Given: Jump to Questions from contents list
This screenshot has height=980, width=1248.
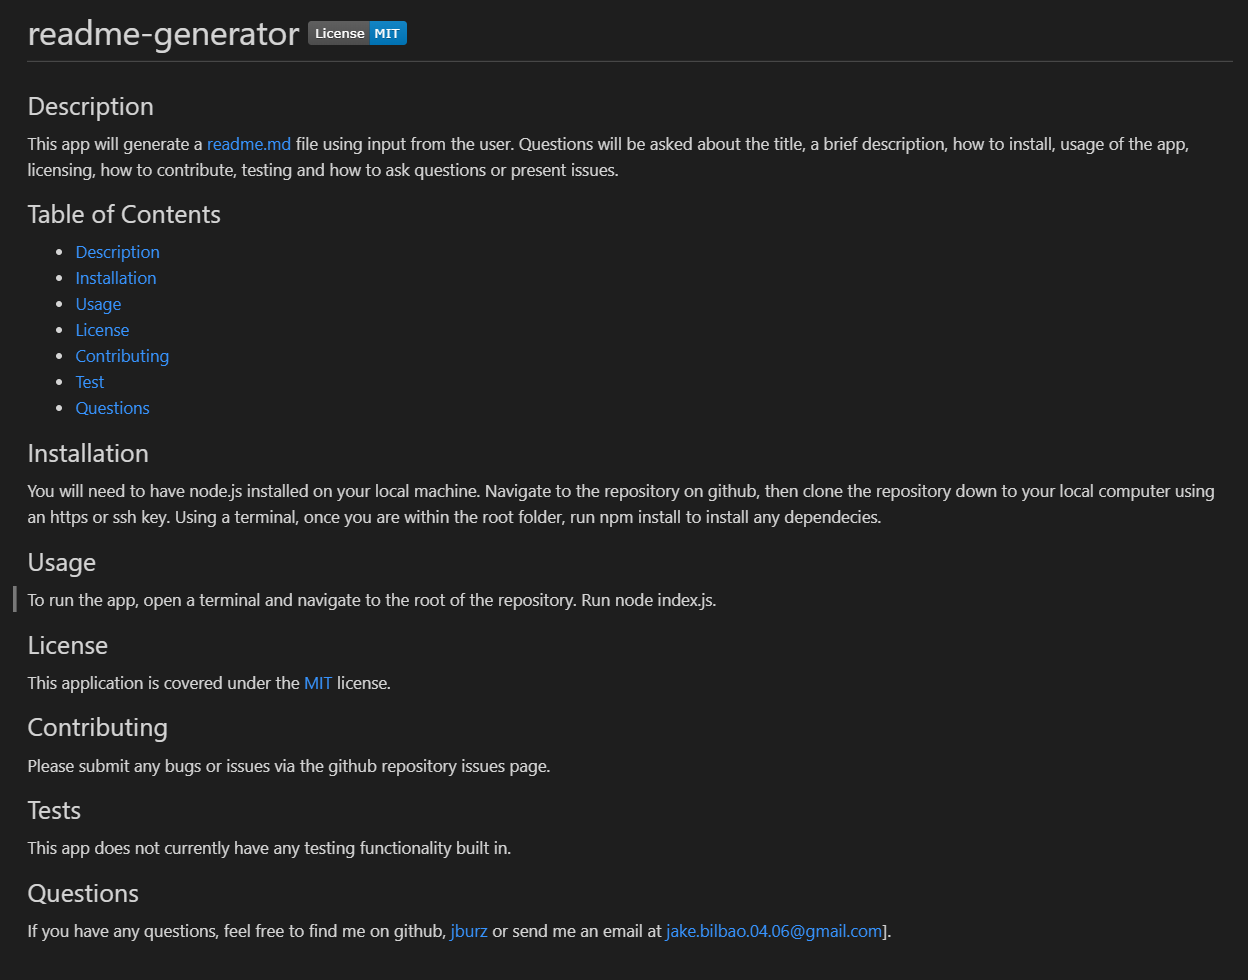Looking at the screenshot, I should point(112,408).
